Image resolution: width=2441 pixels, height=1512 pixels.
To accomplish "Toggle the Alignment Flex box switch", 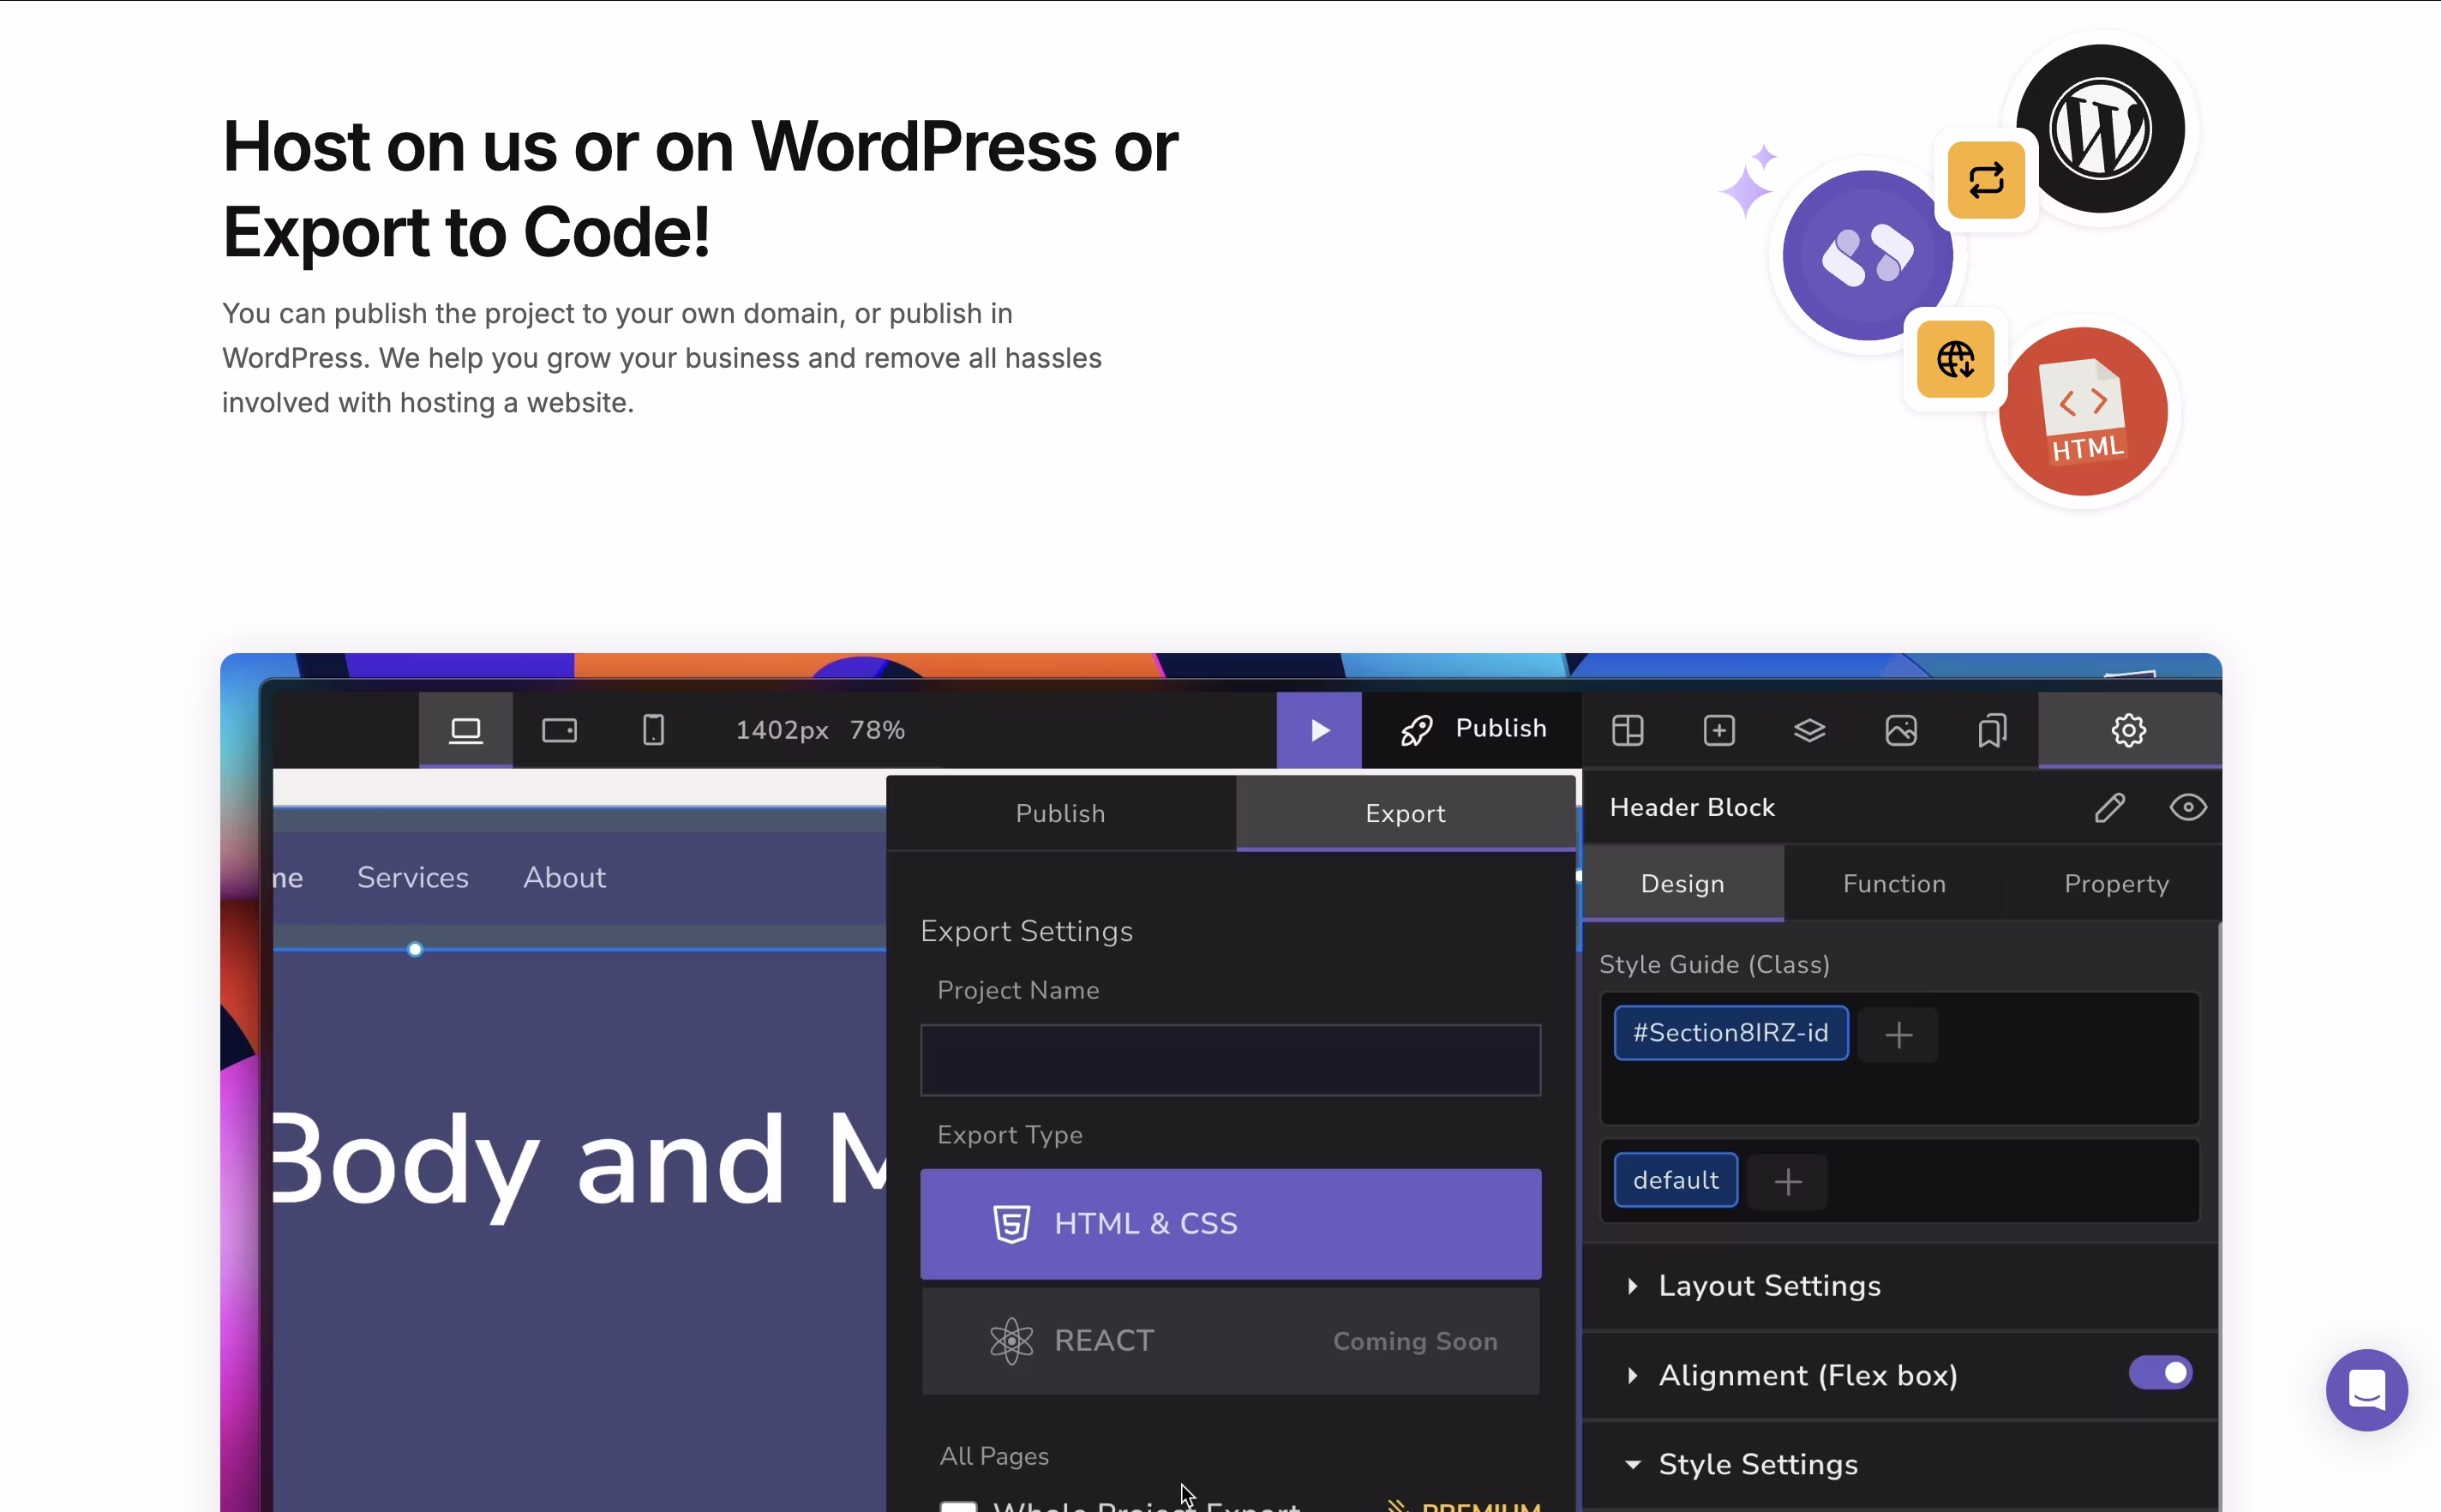I will pyautogui.click(x=2160, y=1374).
